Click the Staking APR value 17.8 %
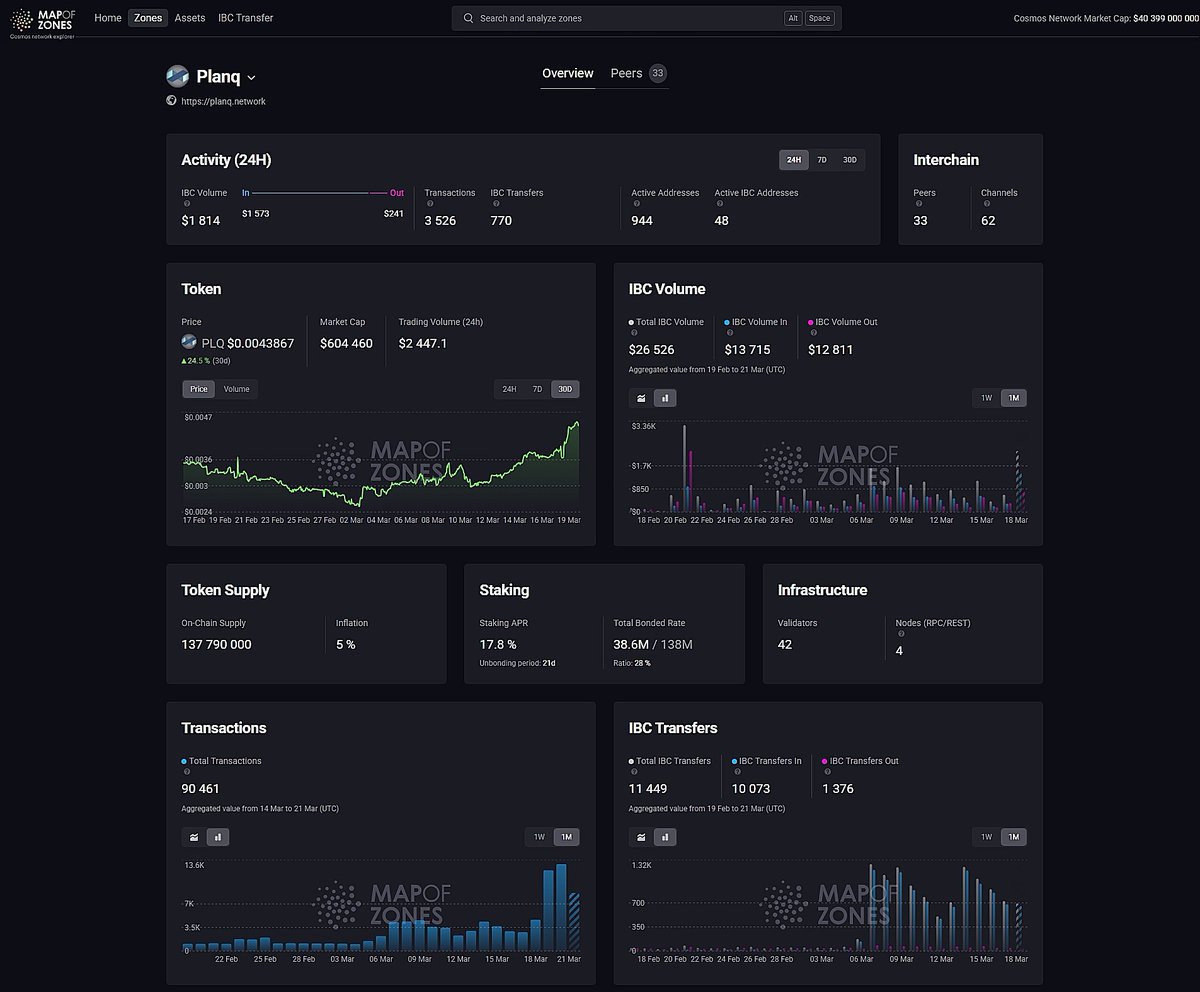 [498, 644]
